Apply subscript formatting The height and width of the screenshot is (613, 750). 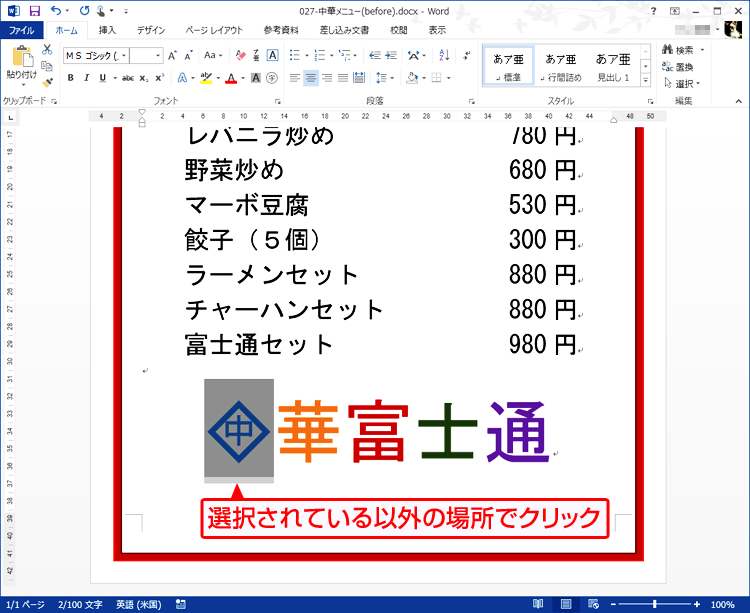pyautogui.click(x=143, y=78)
